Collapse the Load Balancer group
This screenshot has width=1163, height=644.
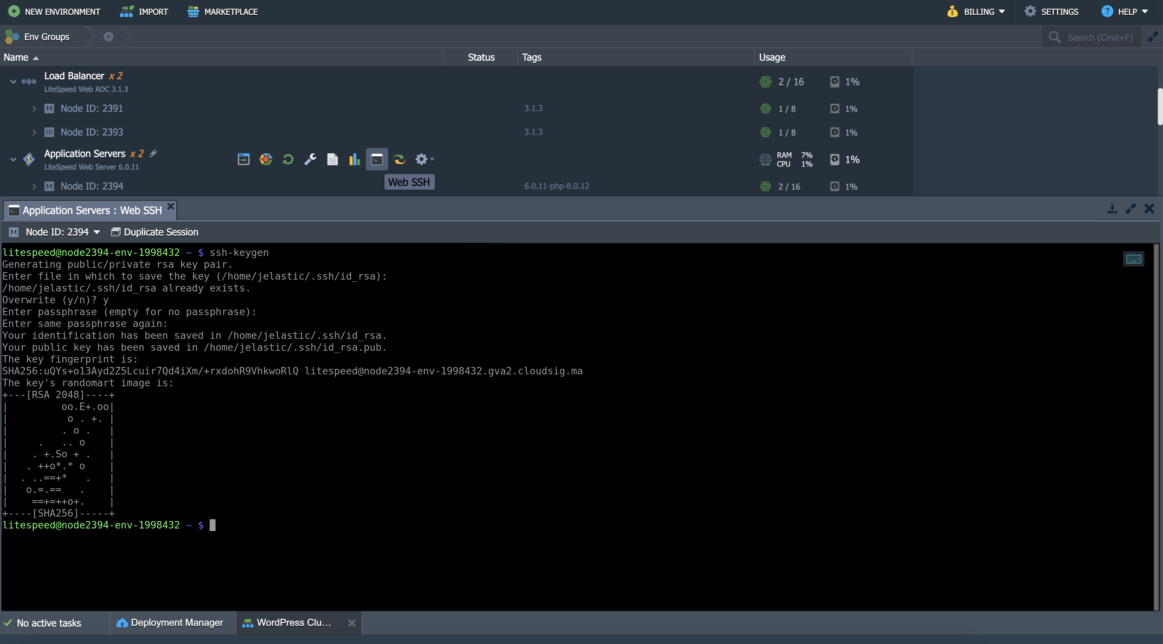(12, 81)
